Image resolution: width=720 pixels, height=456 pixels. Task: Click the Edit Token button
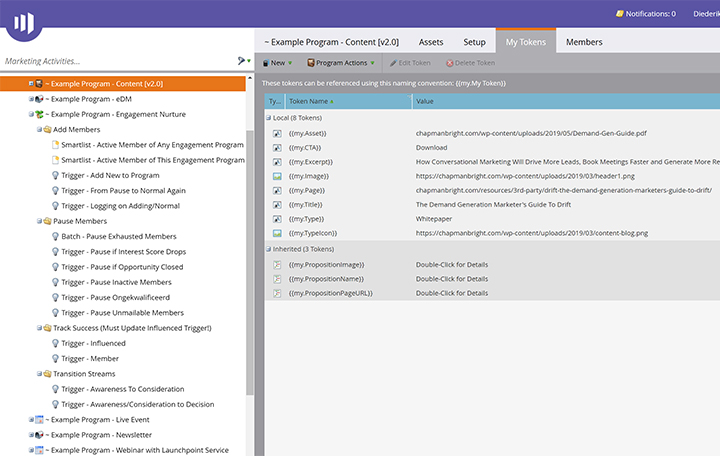click(410, 63)
